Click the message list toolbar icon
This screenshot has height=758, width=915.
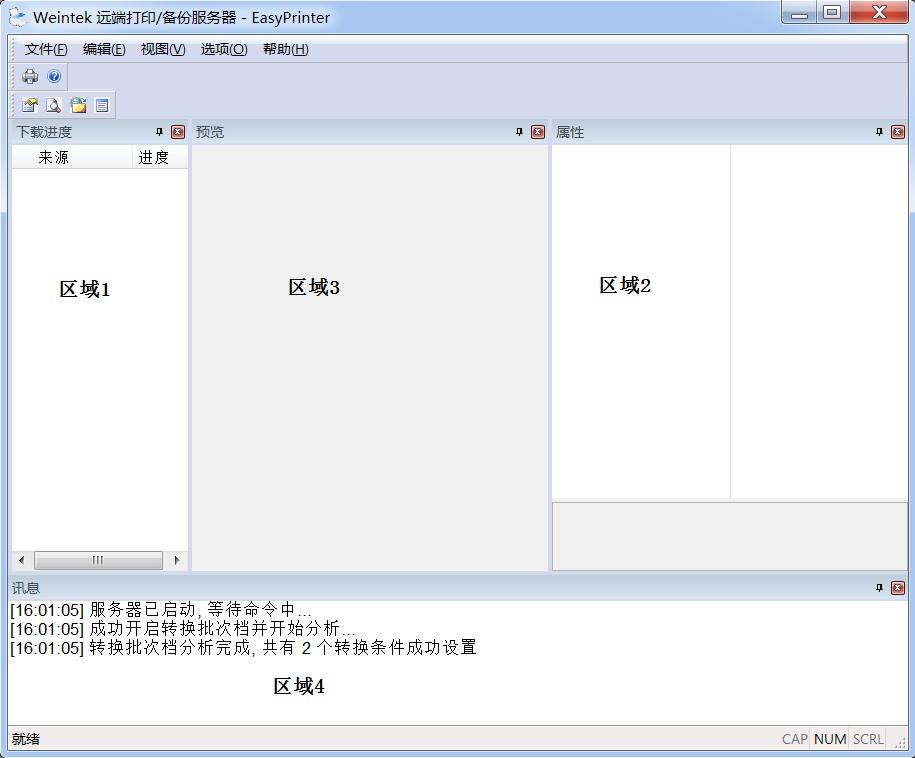102,105
